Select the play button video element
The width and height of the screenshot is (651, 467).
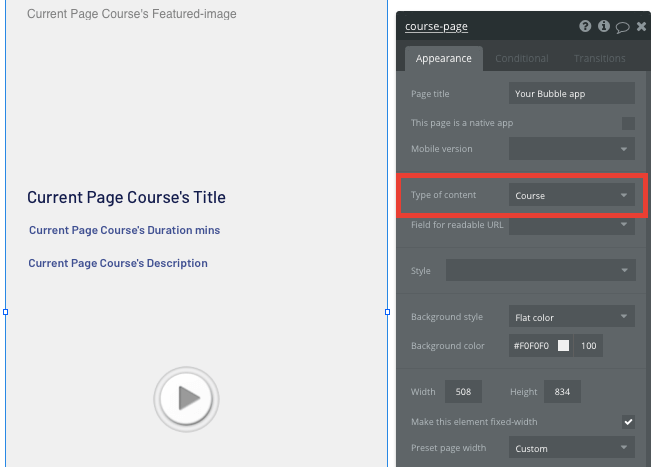(186, 399)
